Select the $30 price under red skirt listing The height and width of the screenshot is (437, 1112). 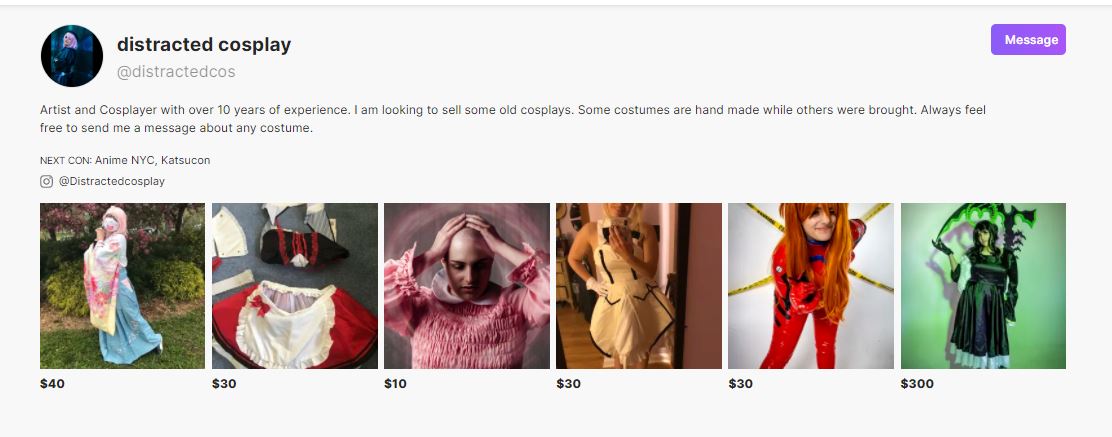click(x=224, y=384)
